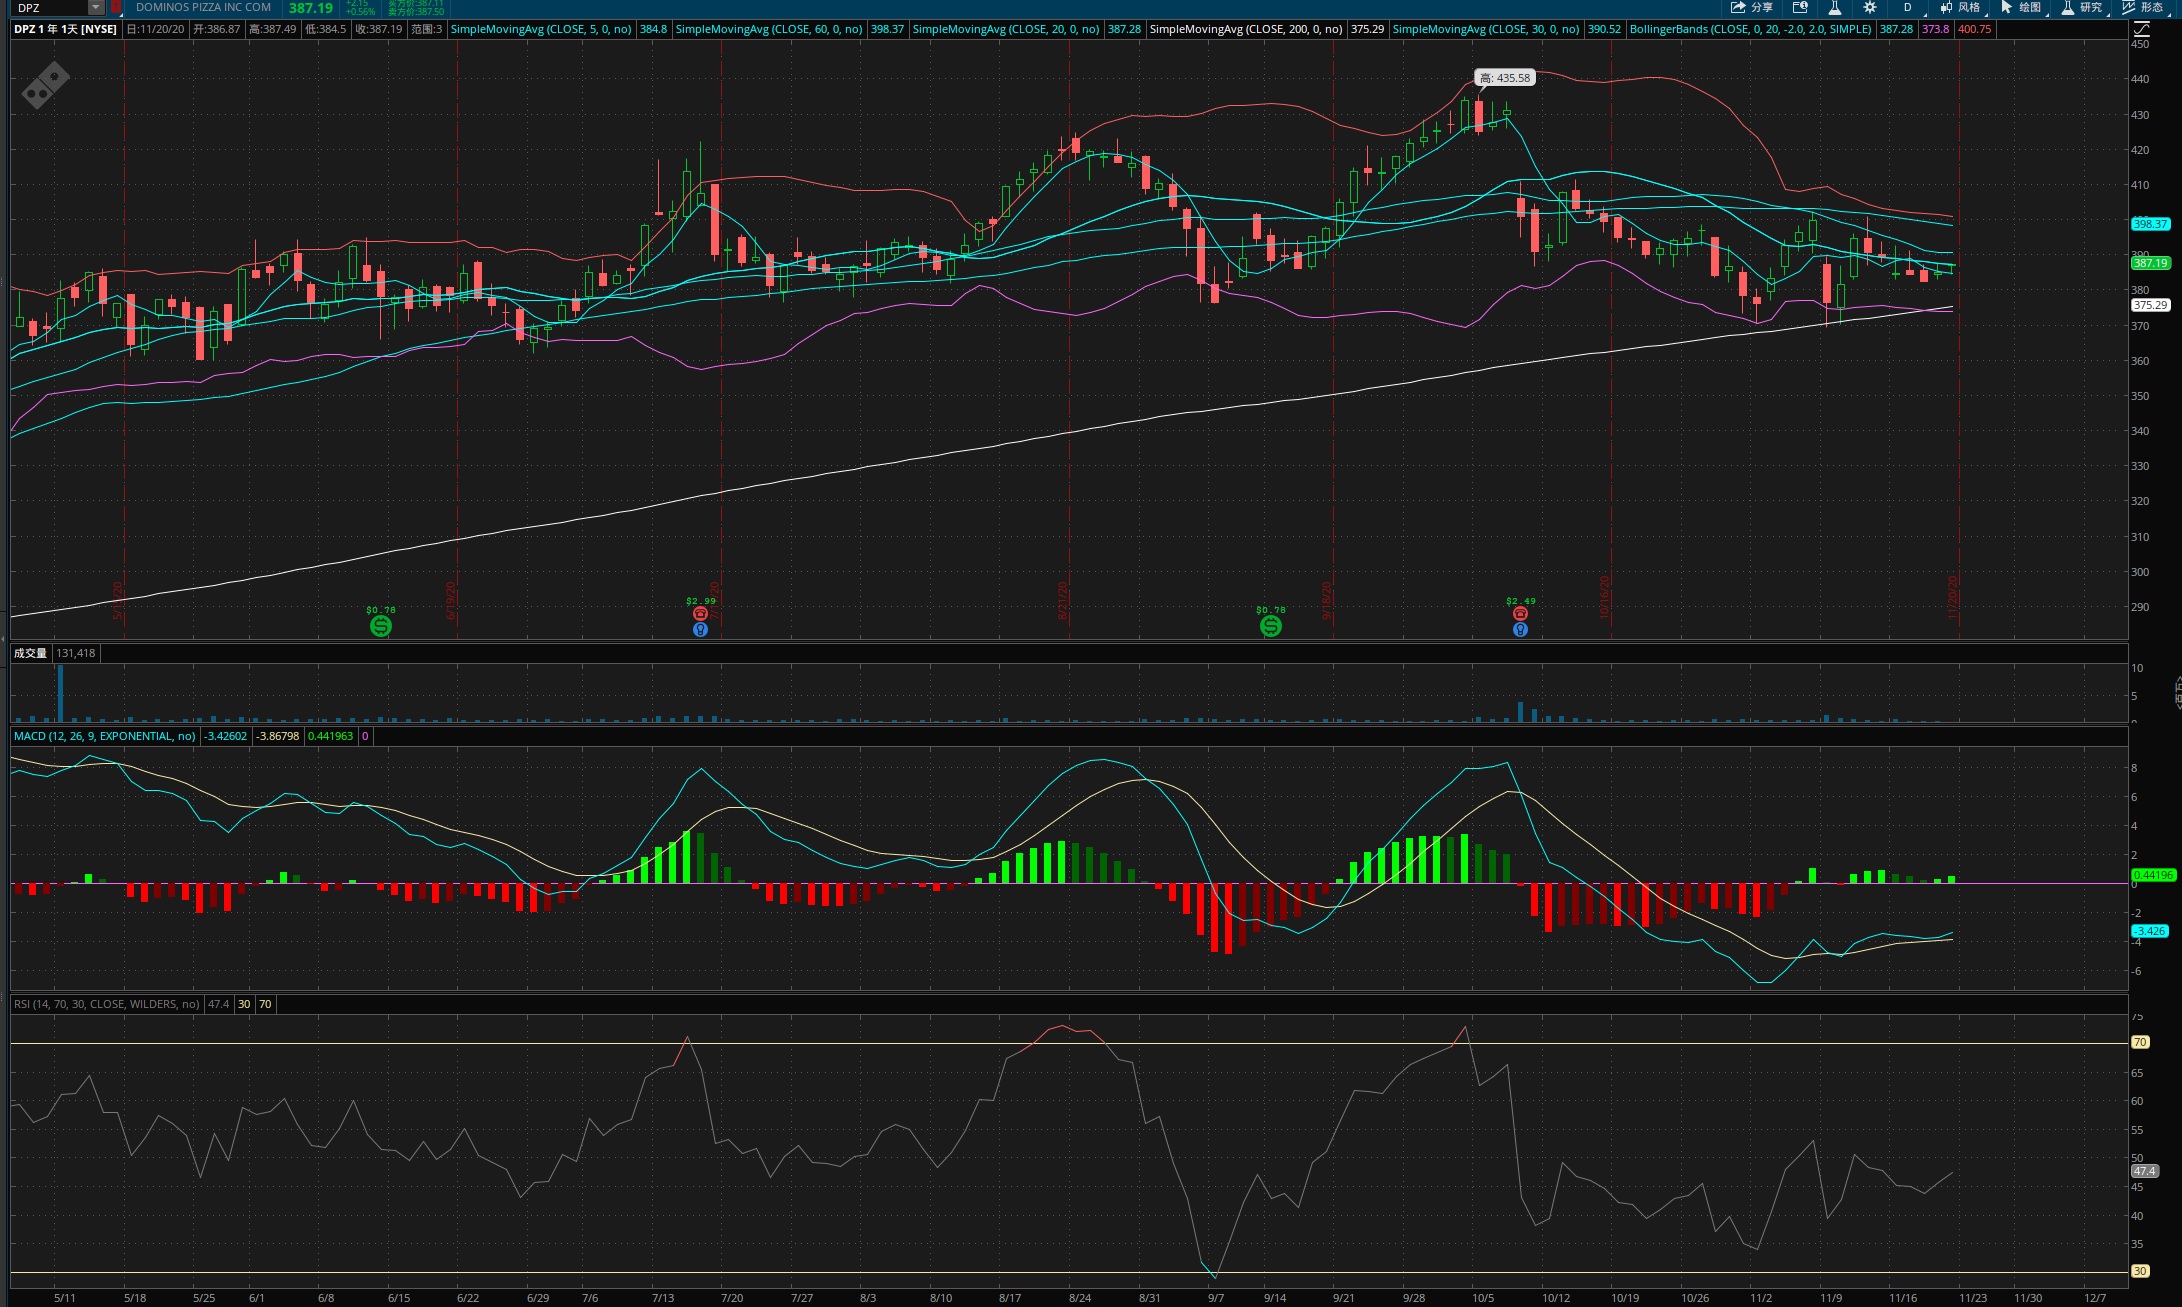Open the 风格 style dropdown
The width and height of the screenshot is (2182, 1307).
click(x=1961, y=7)
